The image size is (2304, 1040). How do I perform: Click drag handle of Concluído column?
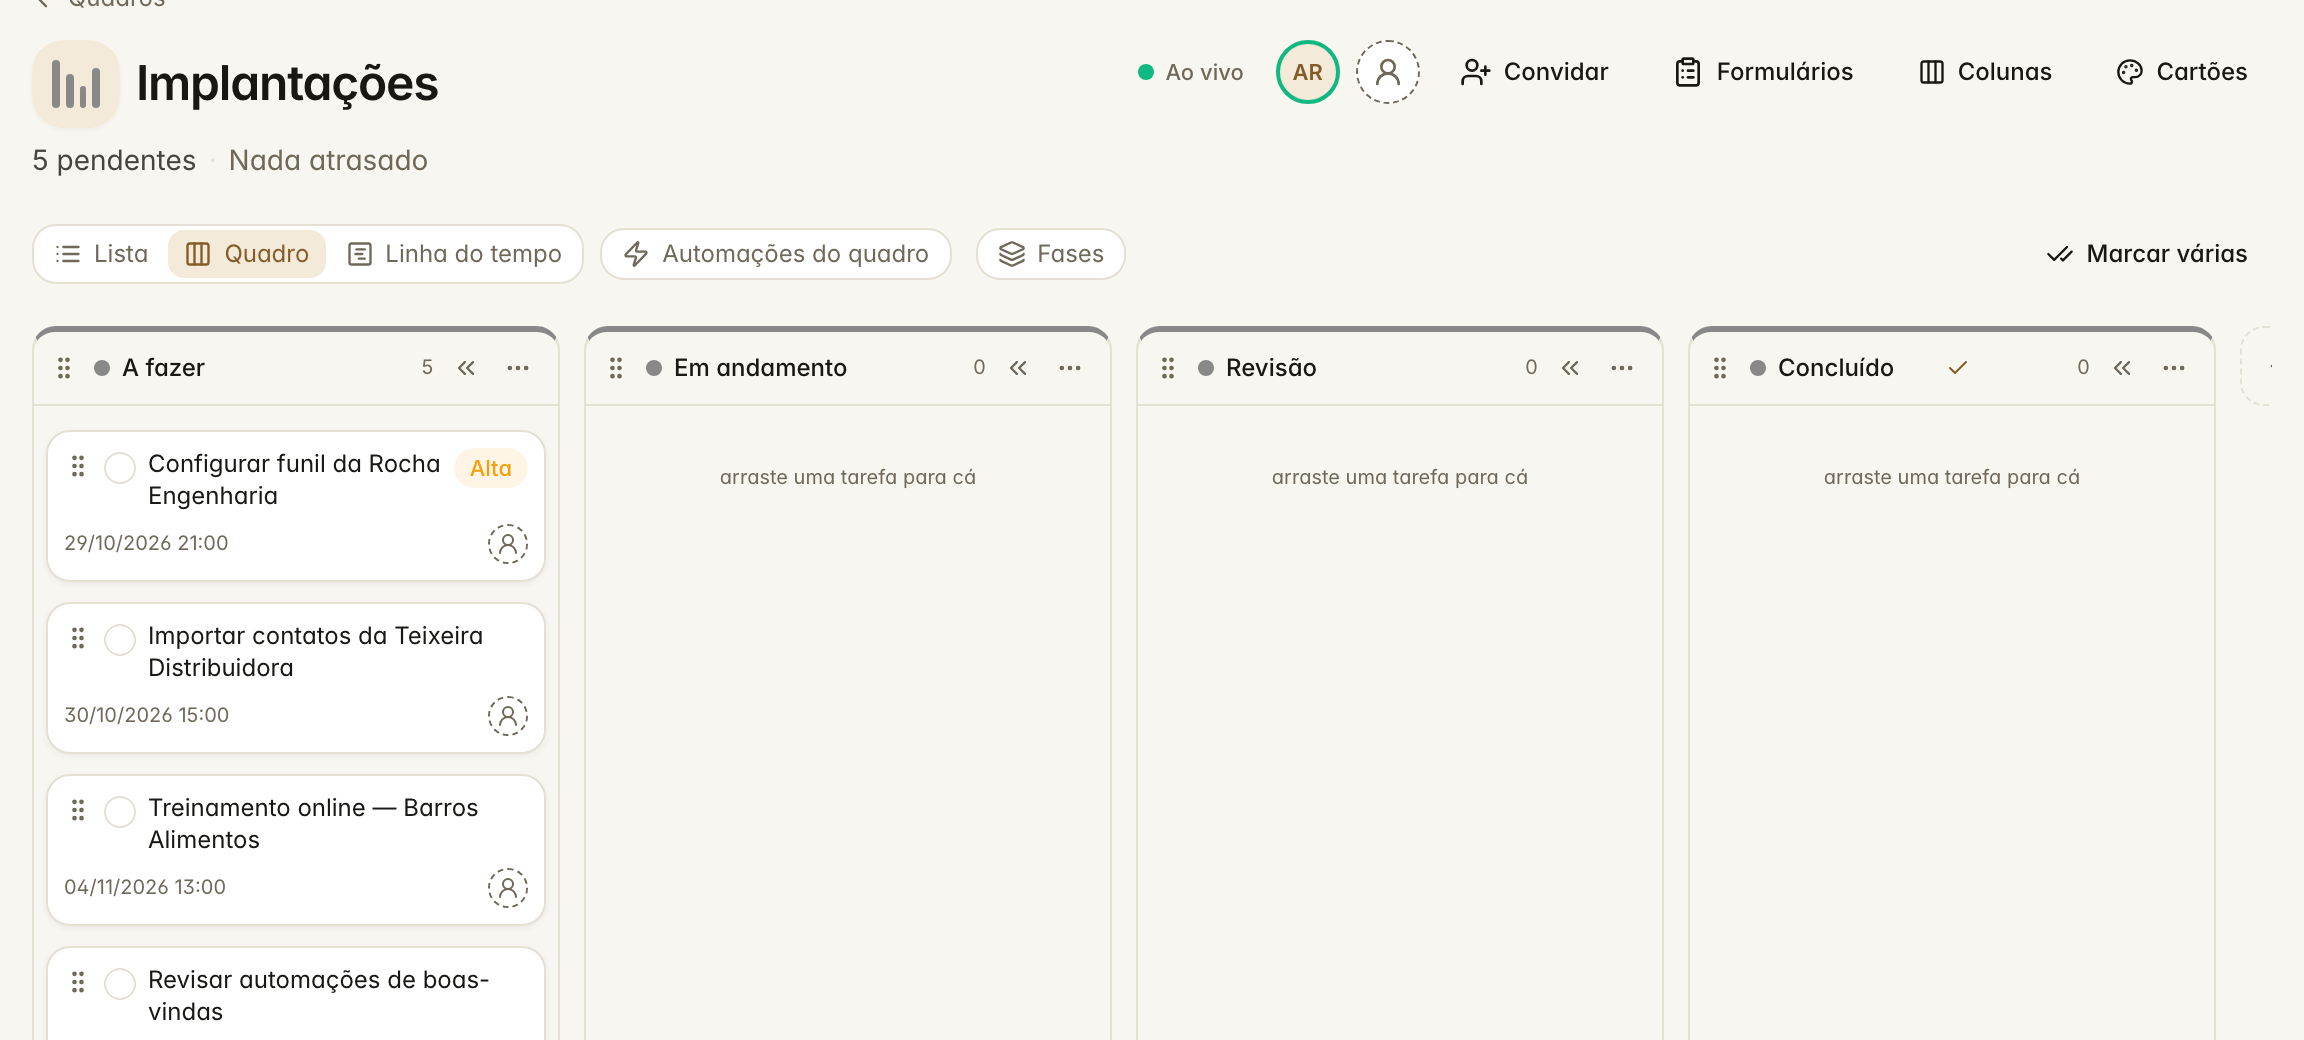point(1720,368)
